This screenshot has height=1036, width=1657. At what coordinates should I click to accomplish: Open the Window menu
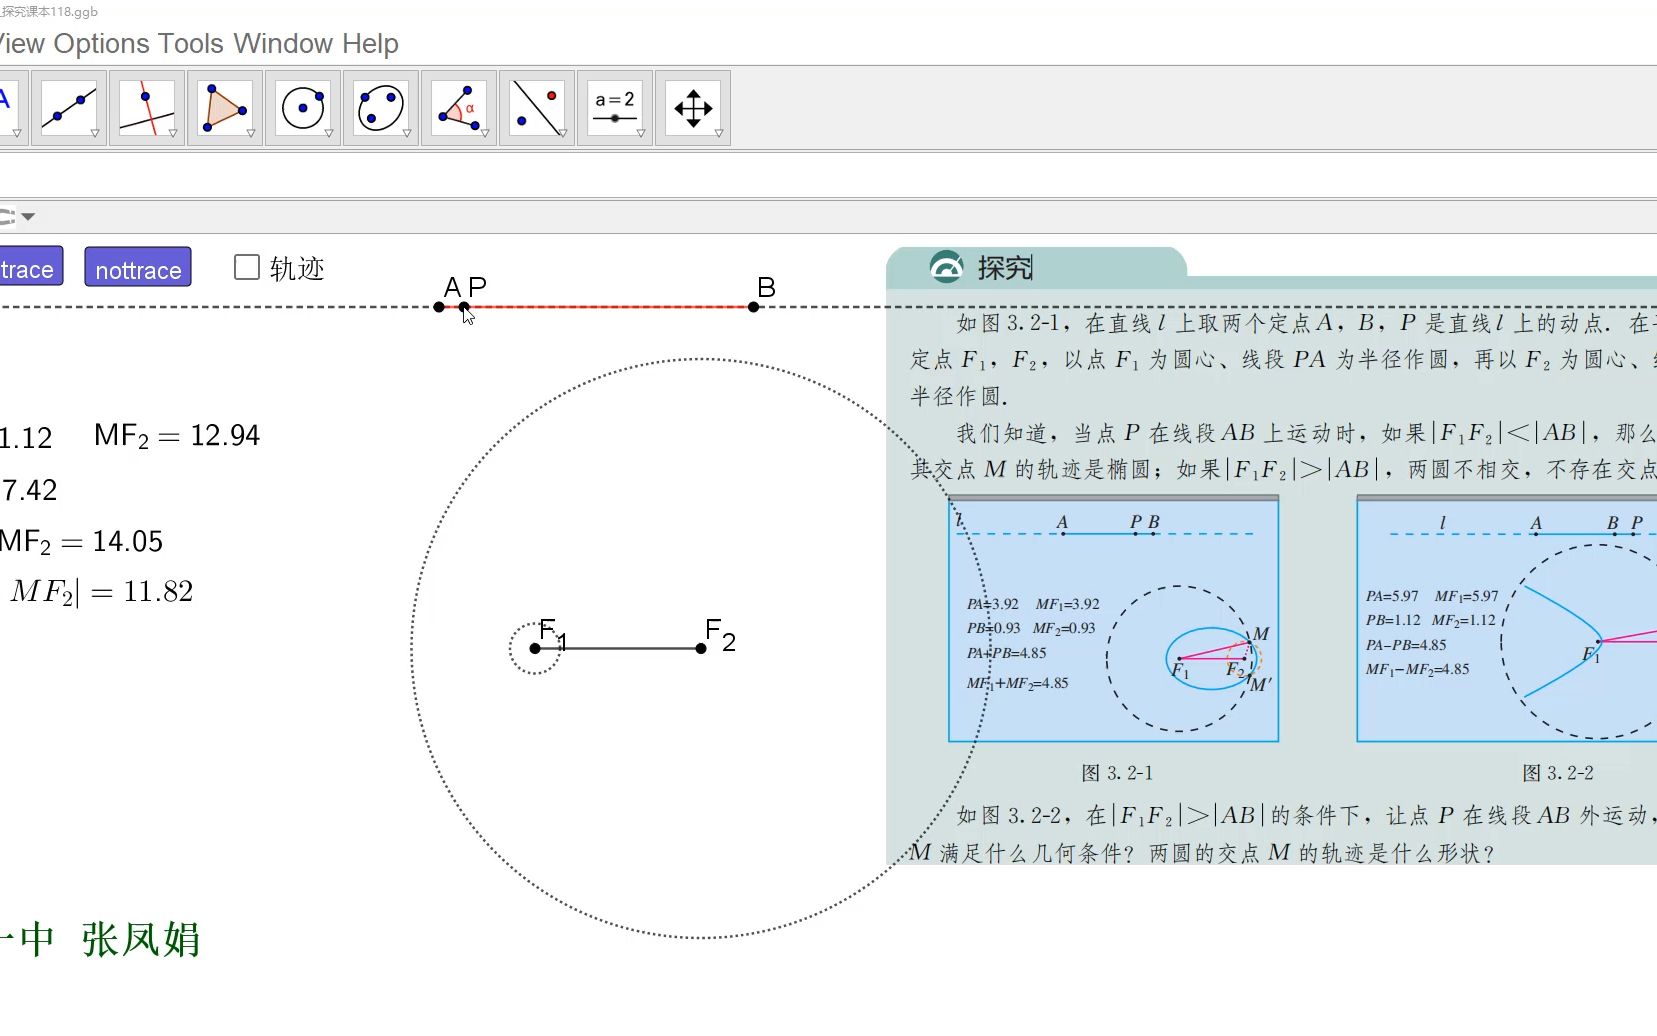pos(283,44)
